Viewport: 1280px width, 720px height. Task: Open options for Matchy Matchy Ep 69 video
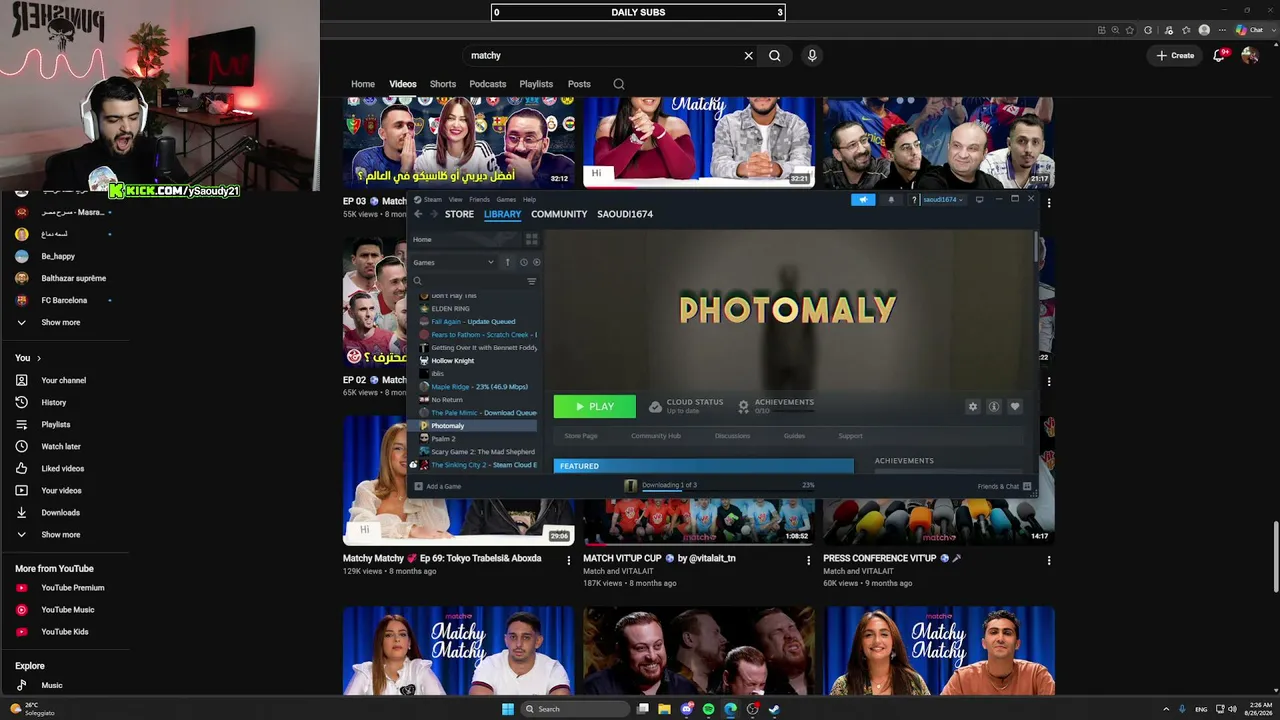(569, 561)
